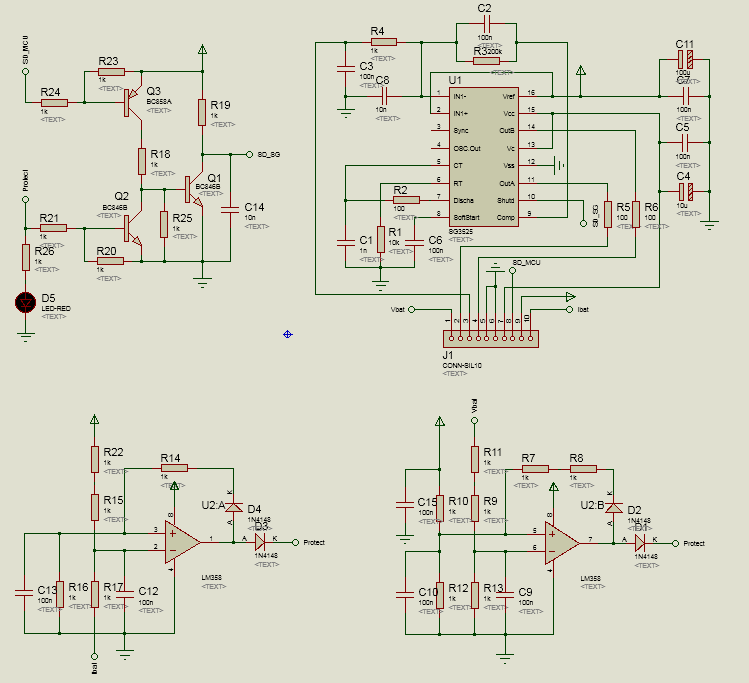749x683 pixels.
Task: Select resistor R26 above the LED
Action: [x=26, y=257]
